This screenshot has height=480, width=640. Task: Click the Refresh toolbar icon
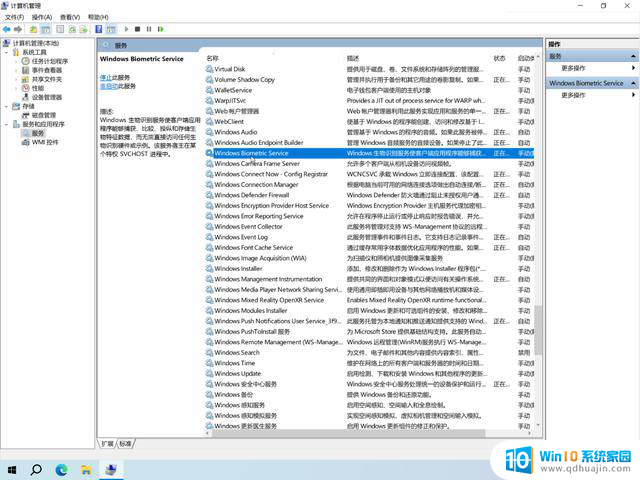click(x=72, y=29)
